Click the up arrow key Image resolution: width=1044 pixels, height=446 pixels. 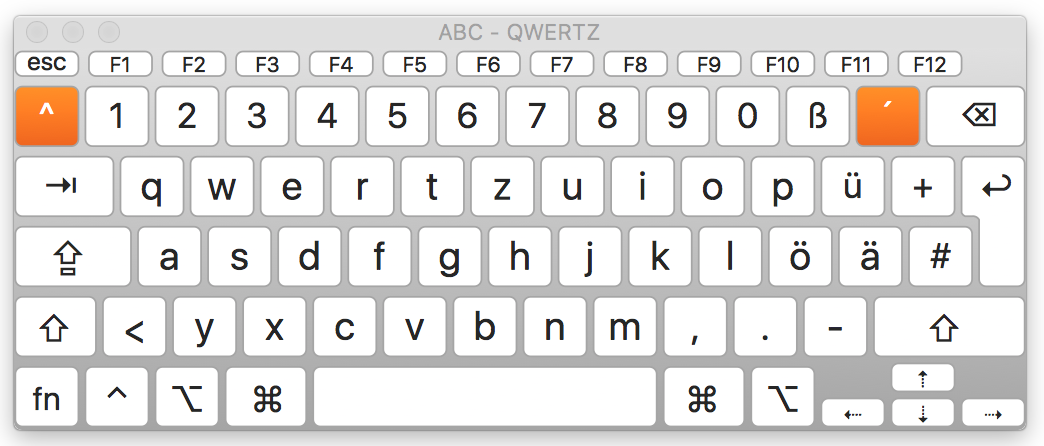(x=923, y=378)
